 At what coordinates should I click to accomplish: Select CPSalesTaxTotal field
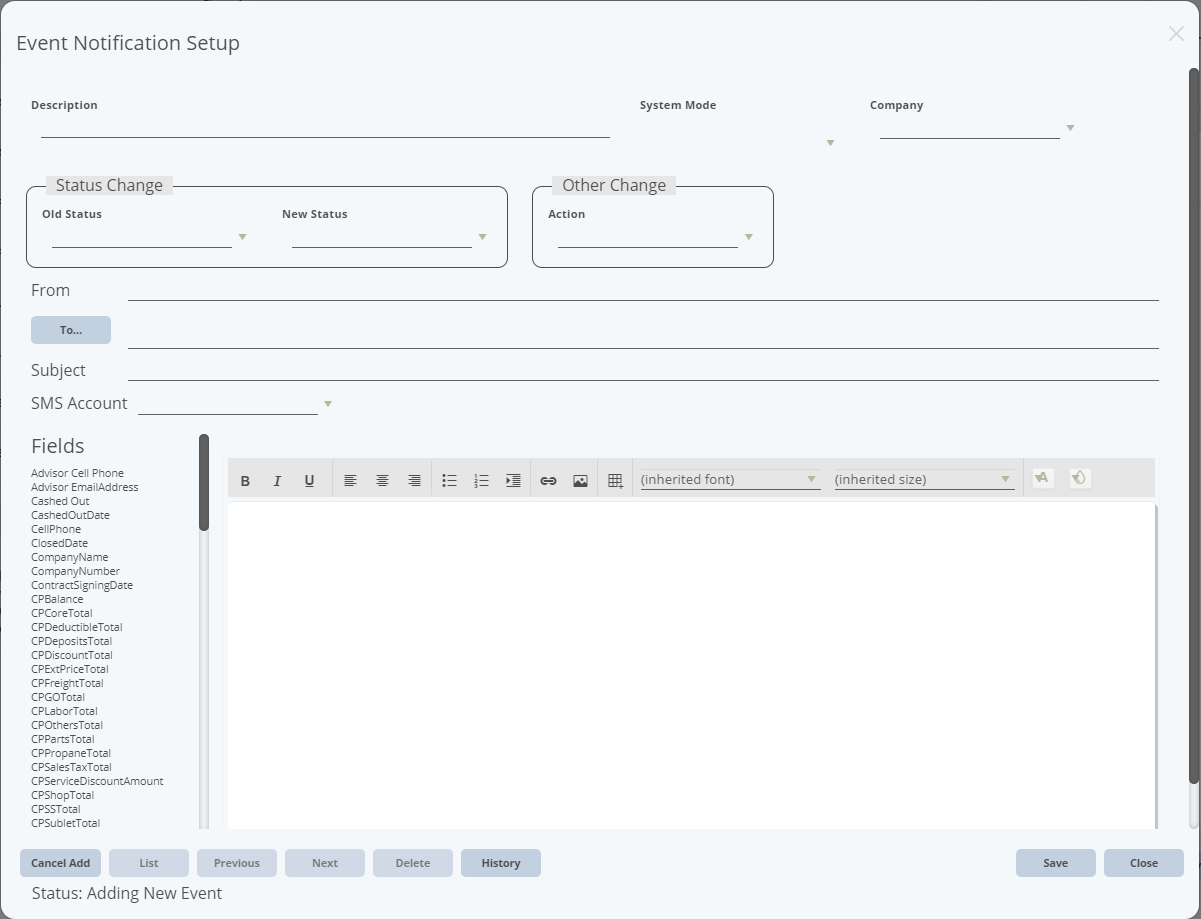pos(71,767)
